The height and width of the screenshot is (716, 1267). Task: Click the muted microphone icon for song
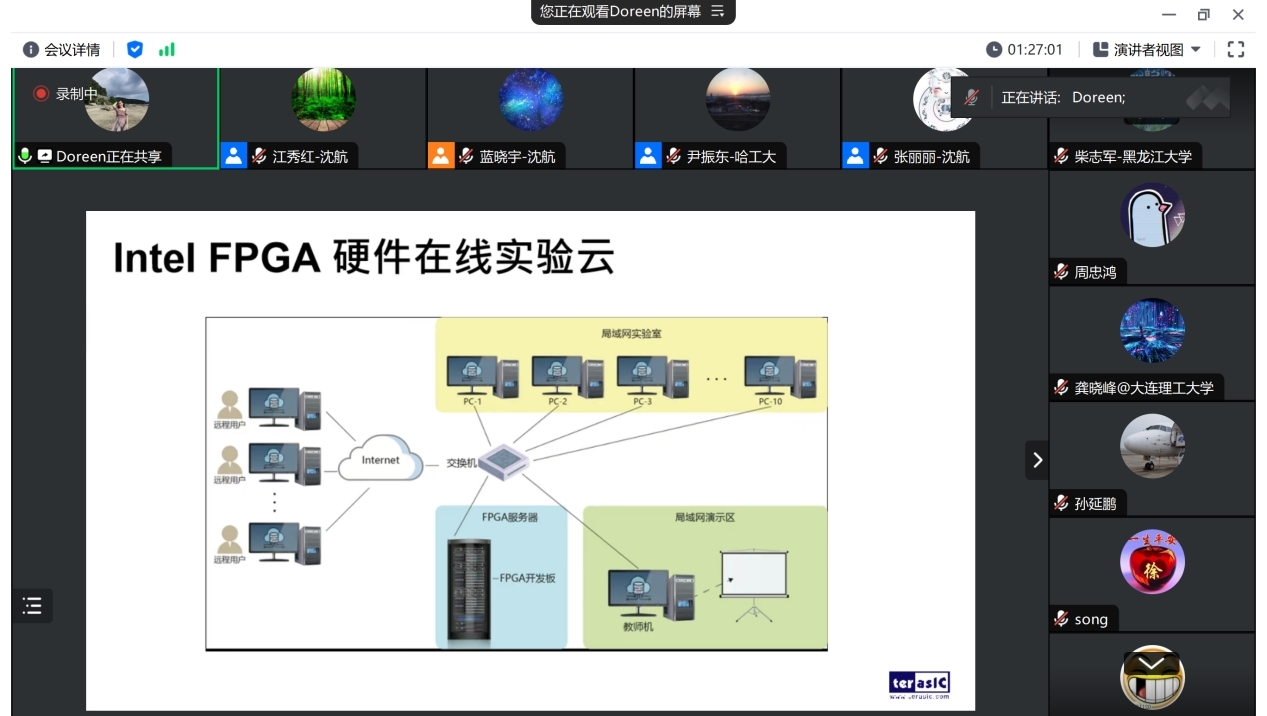tap(1061, 620)
